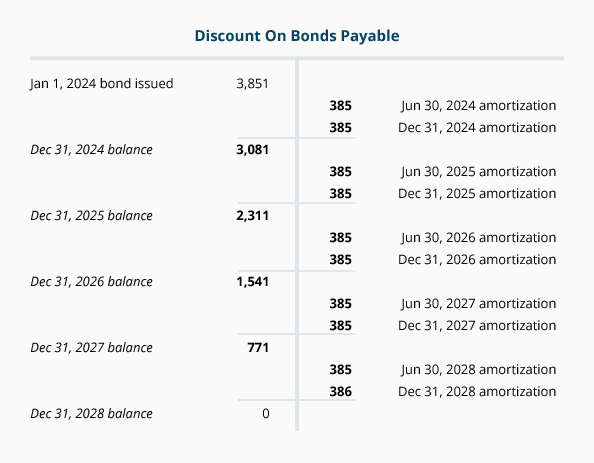Click the Dec 31, 2026 balance label
This screenshot has height=463, width=594.
point(91,281)
